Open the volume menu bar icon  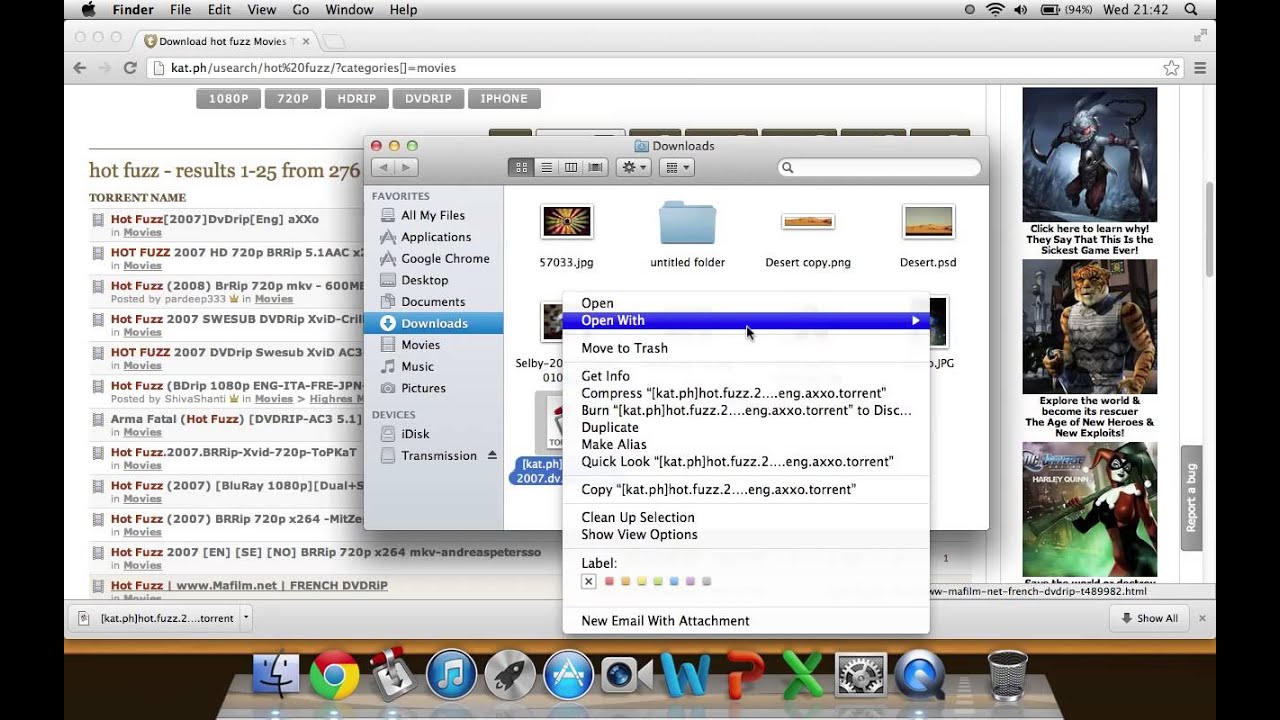coord(1021,10)
